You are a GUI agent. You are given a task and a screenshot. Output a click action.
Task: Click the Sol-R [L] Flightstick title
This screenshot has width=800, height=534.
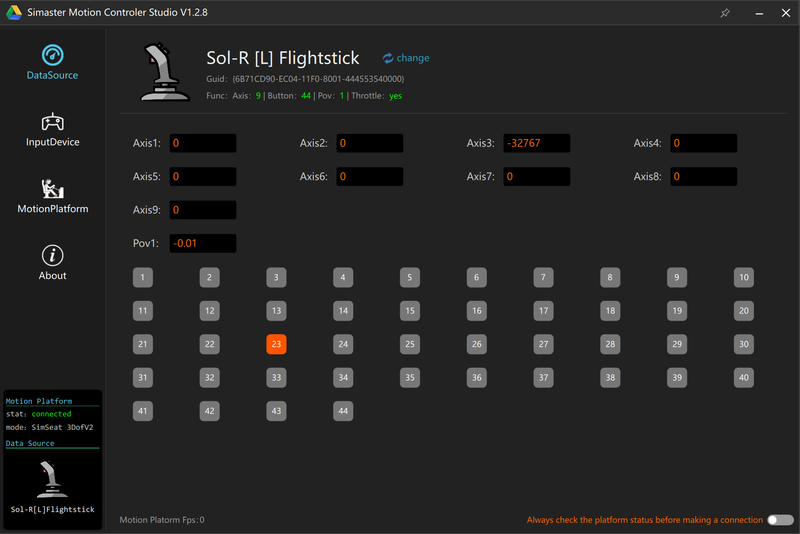click(x=283, y=58)
